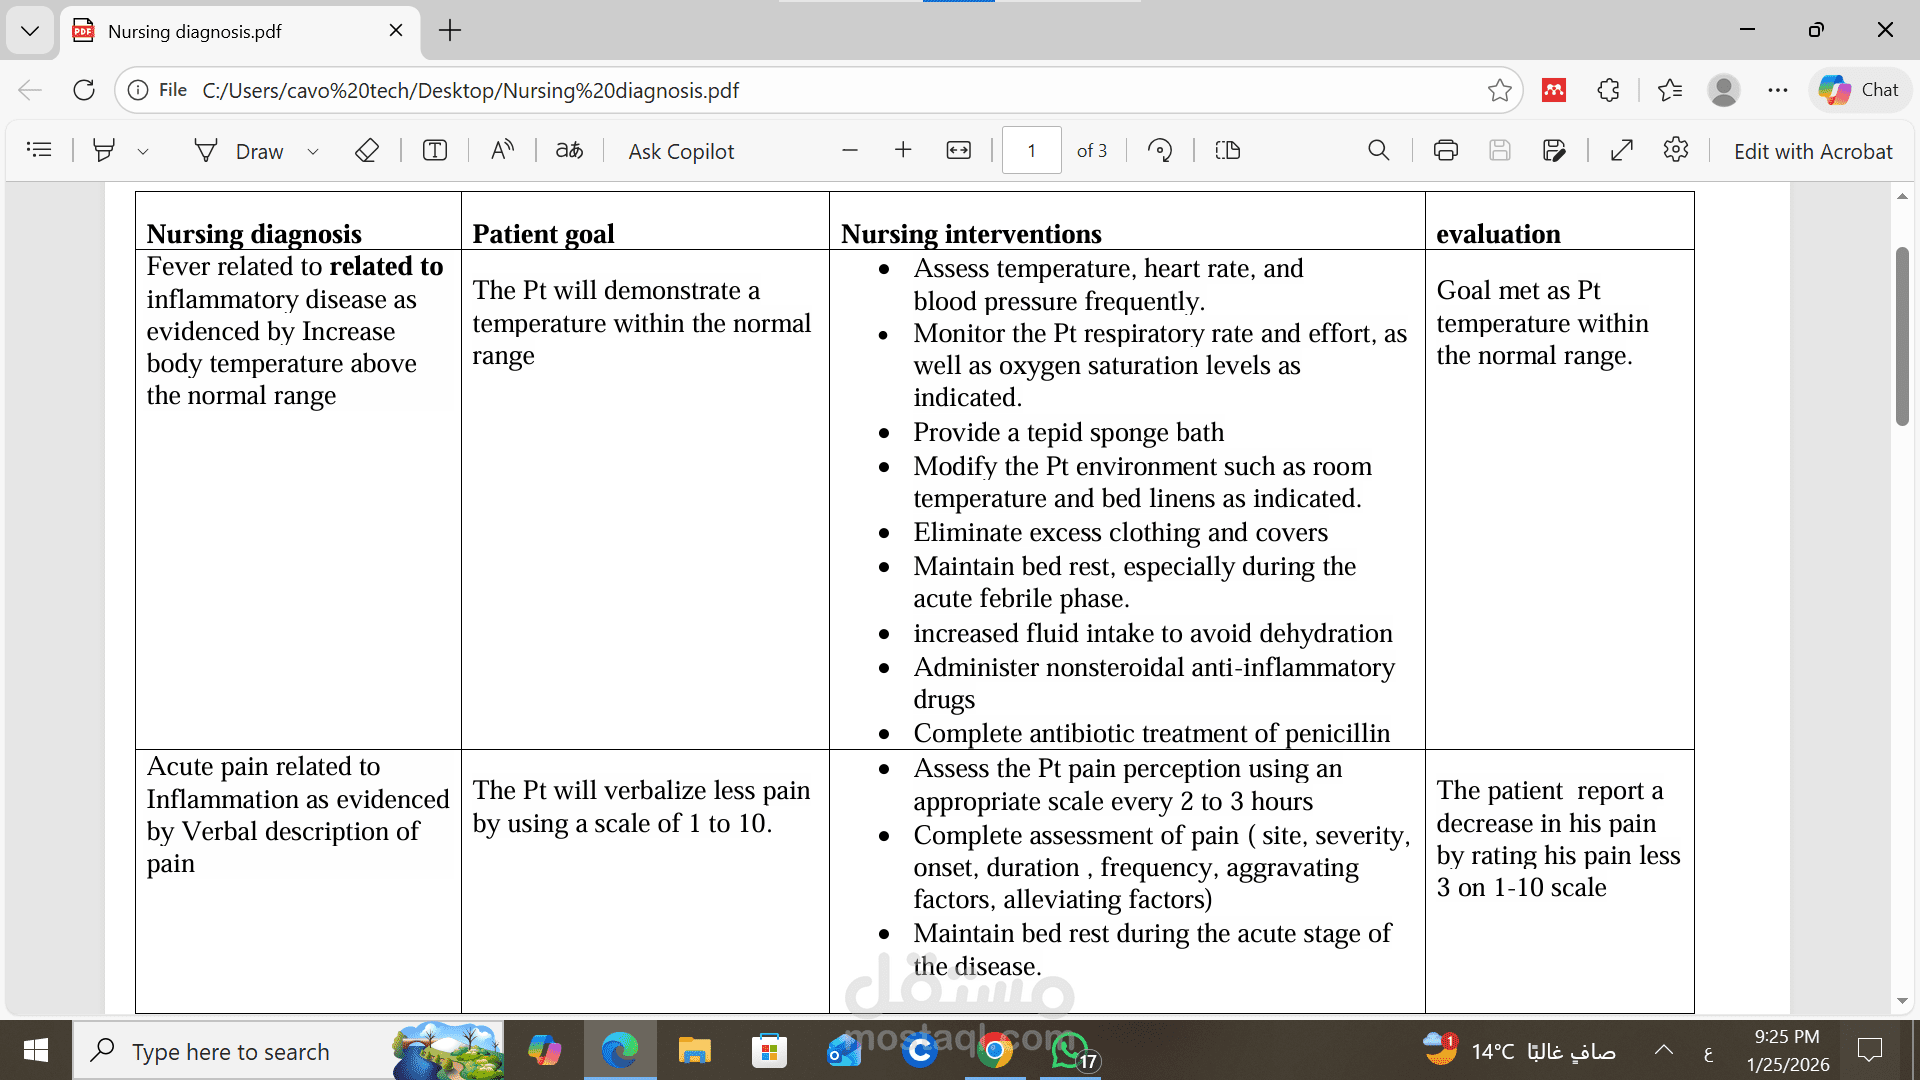This screenshot has width=1920, height=1080.
Task: Open Copilot Chat
Action: click(1859, 90)
